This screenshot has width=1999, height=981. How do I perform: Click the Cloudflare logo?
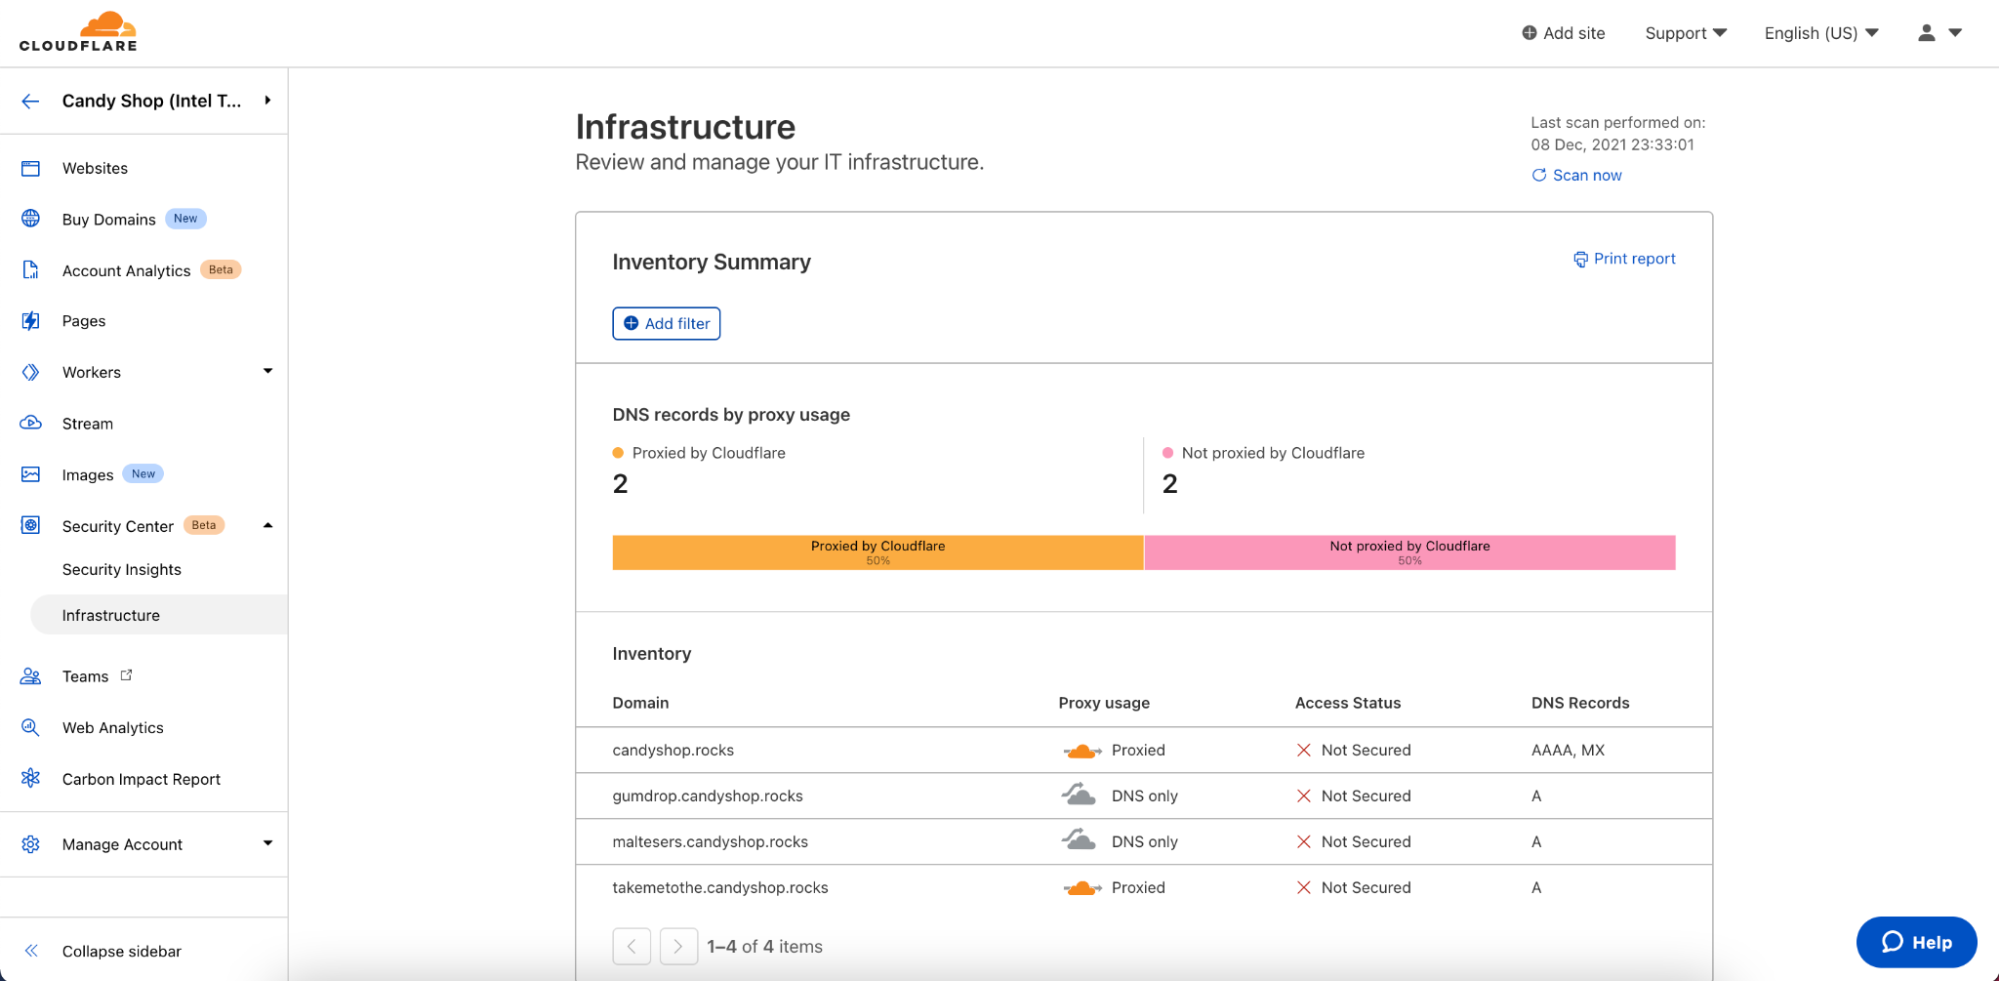pos(78,32)
